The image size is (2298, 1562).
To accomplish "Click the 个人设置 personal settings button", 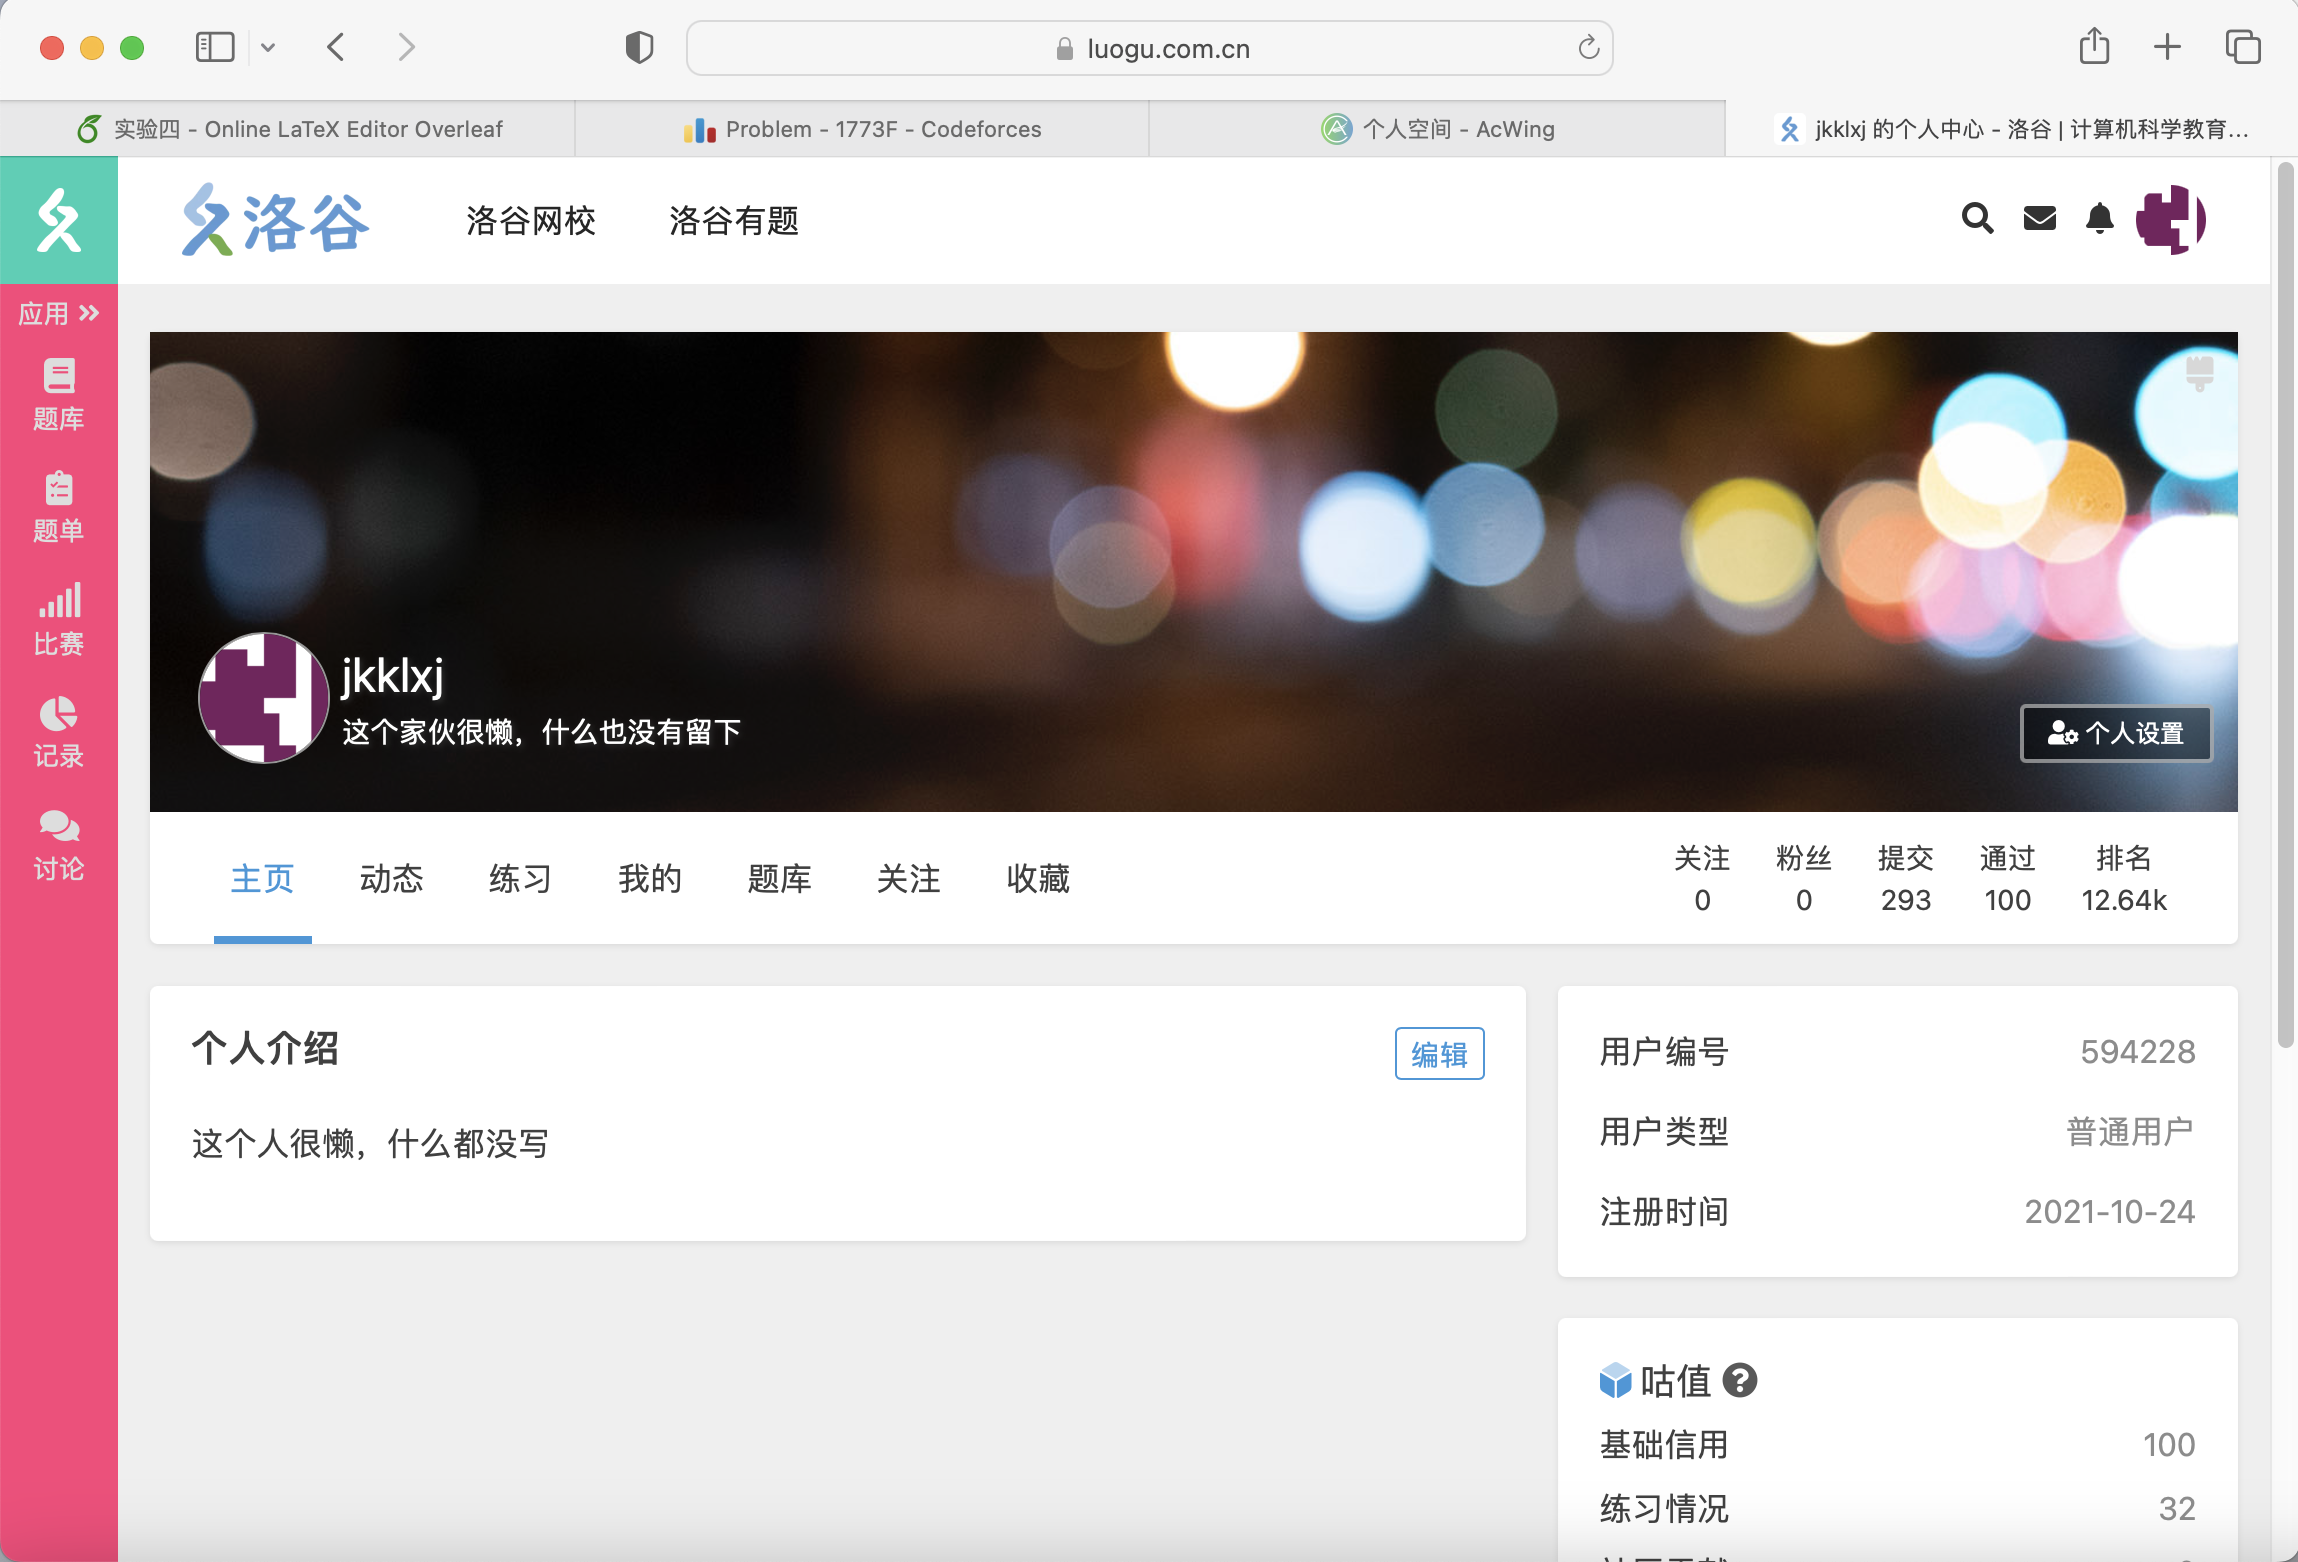I will [x=2116, y=733].
